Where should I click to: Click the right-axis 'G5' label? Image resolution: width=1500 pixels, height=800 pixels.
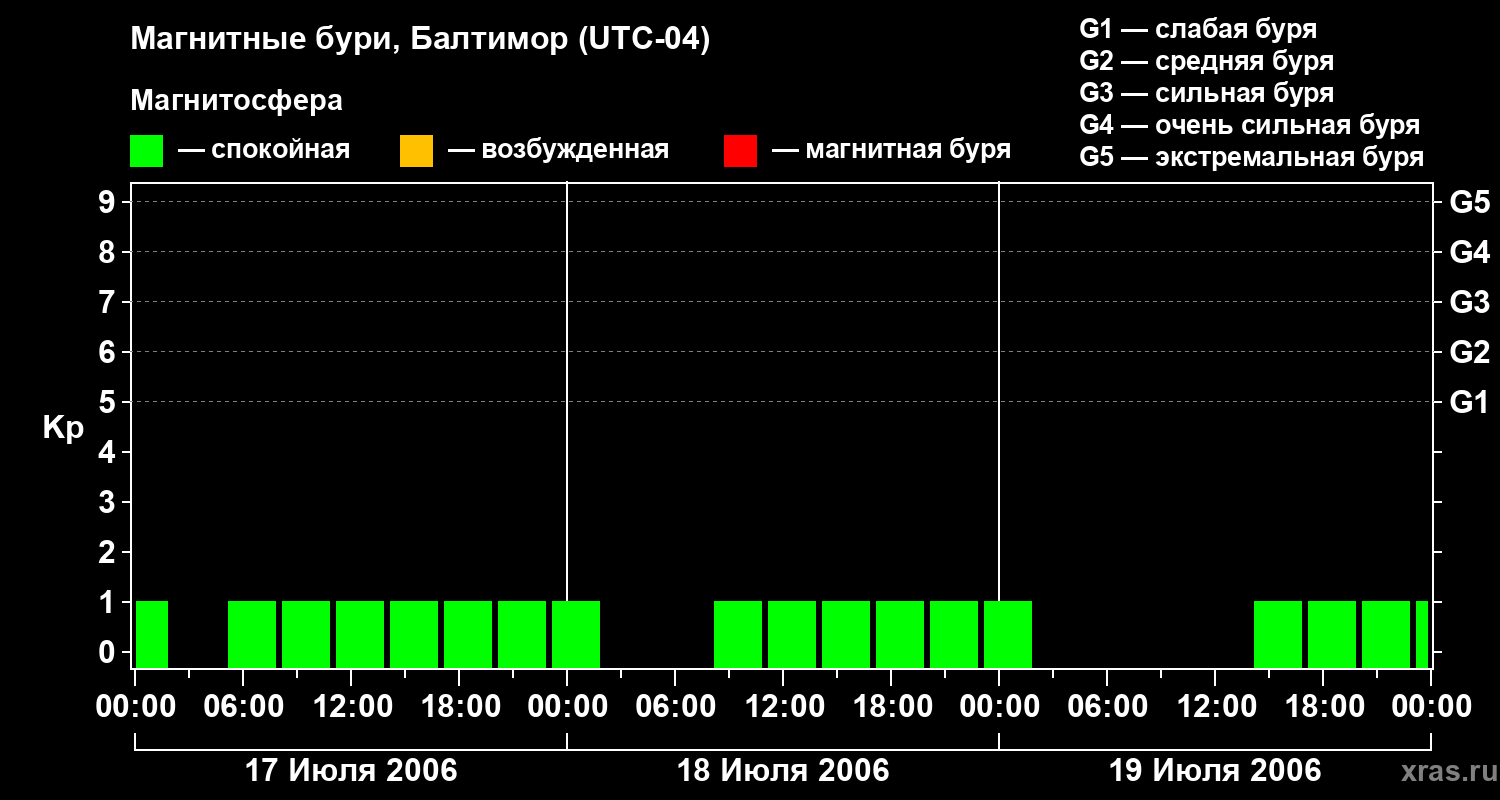click(x=1469, y=202)
